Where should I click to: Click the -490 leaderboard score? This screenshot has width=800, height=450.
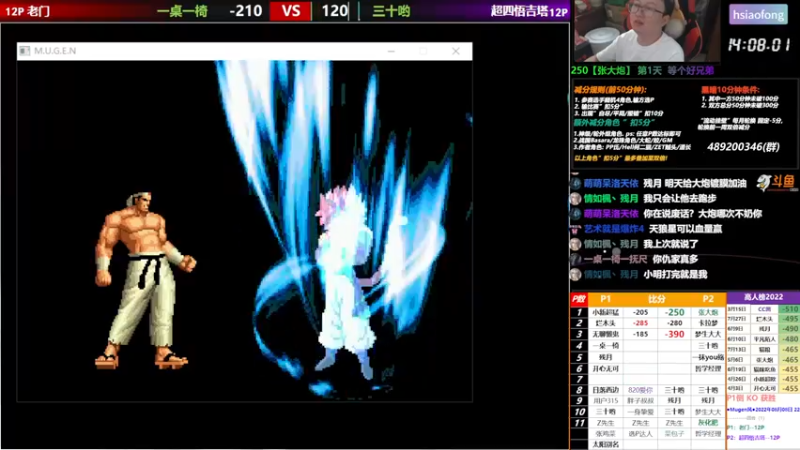(x=790, y=329)
